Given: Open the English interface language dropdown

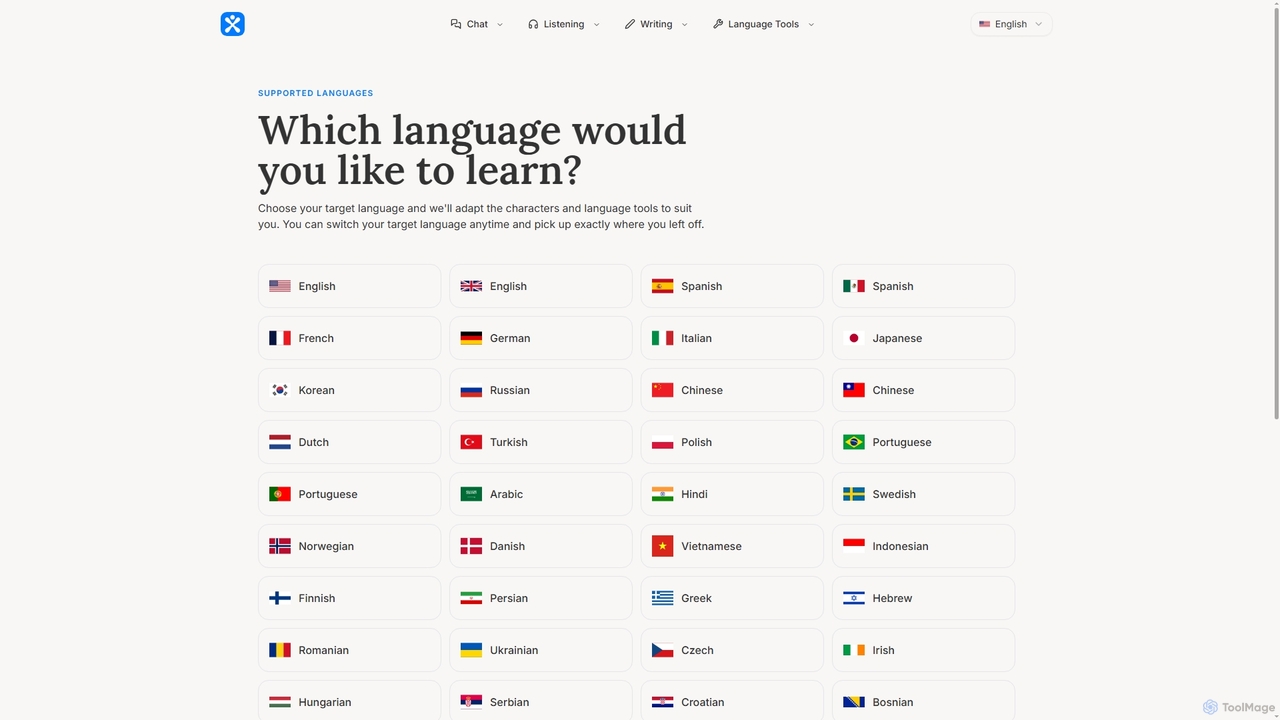Looking at the screenshot, I should coord(1011,24).
